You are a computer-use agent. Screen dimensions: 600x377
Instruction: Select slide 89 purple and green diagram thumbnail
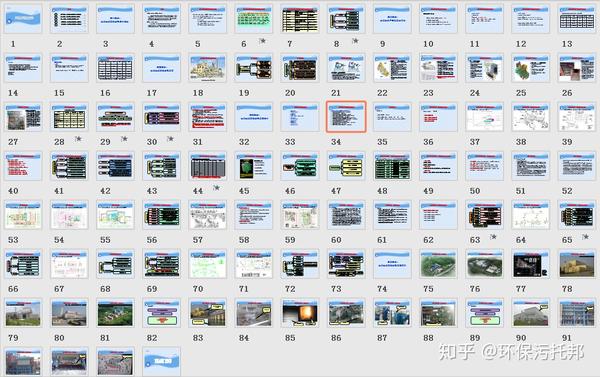click(485, 313)
